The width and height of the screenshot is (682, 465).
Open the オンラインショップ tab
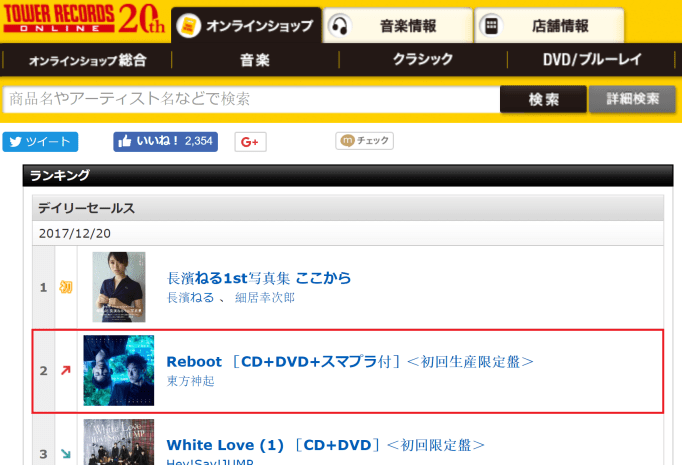[246, 26]
